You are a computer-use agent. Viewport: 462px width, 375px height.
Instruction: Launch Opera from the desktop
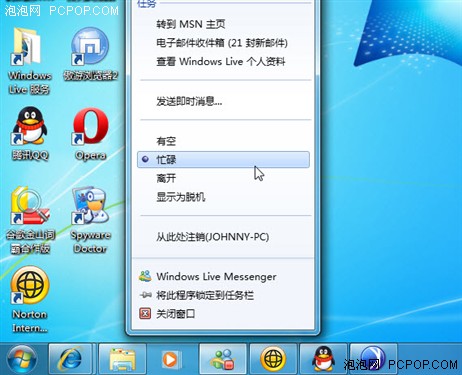(90, 133)
